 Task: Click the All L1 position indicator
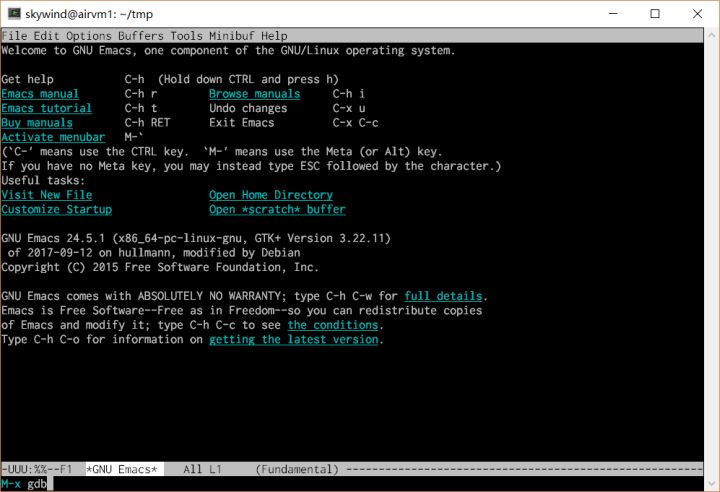click(202, 469)
